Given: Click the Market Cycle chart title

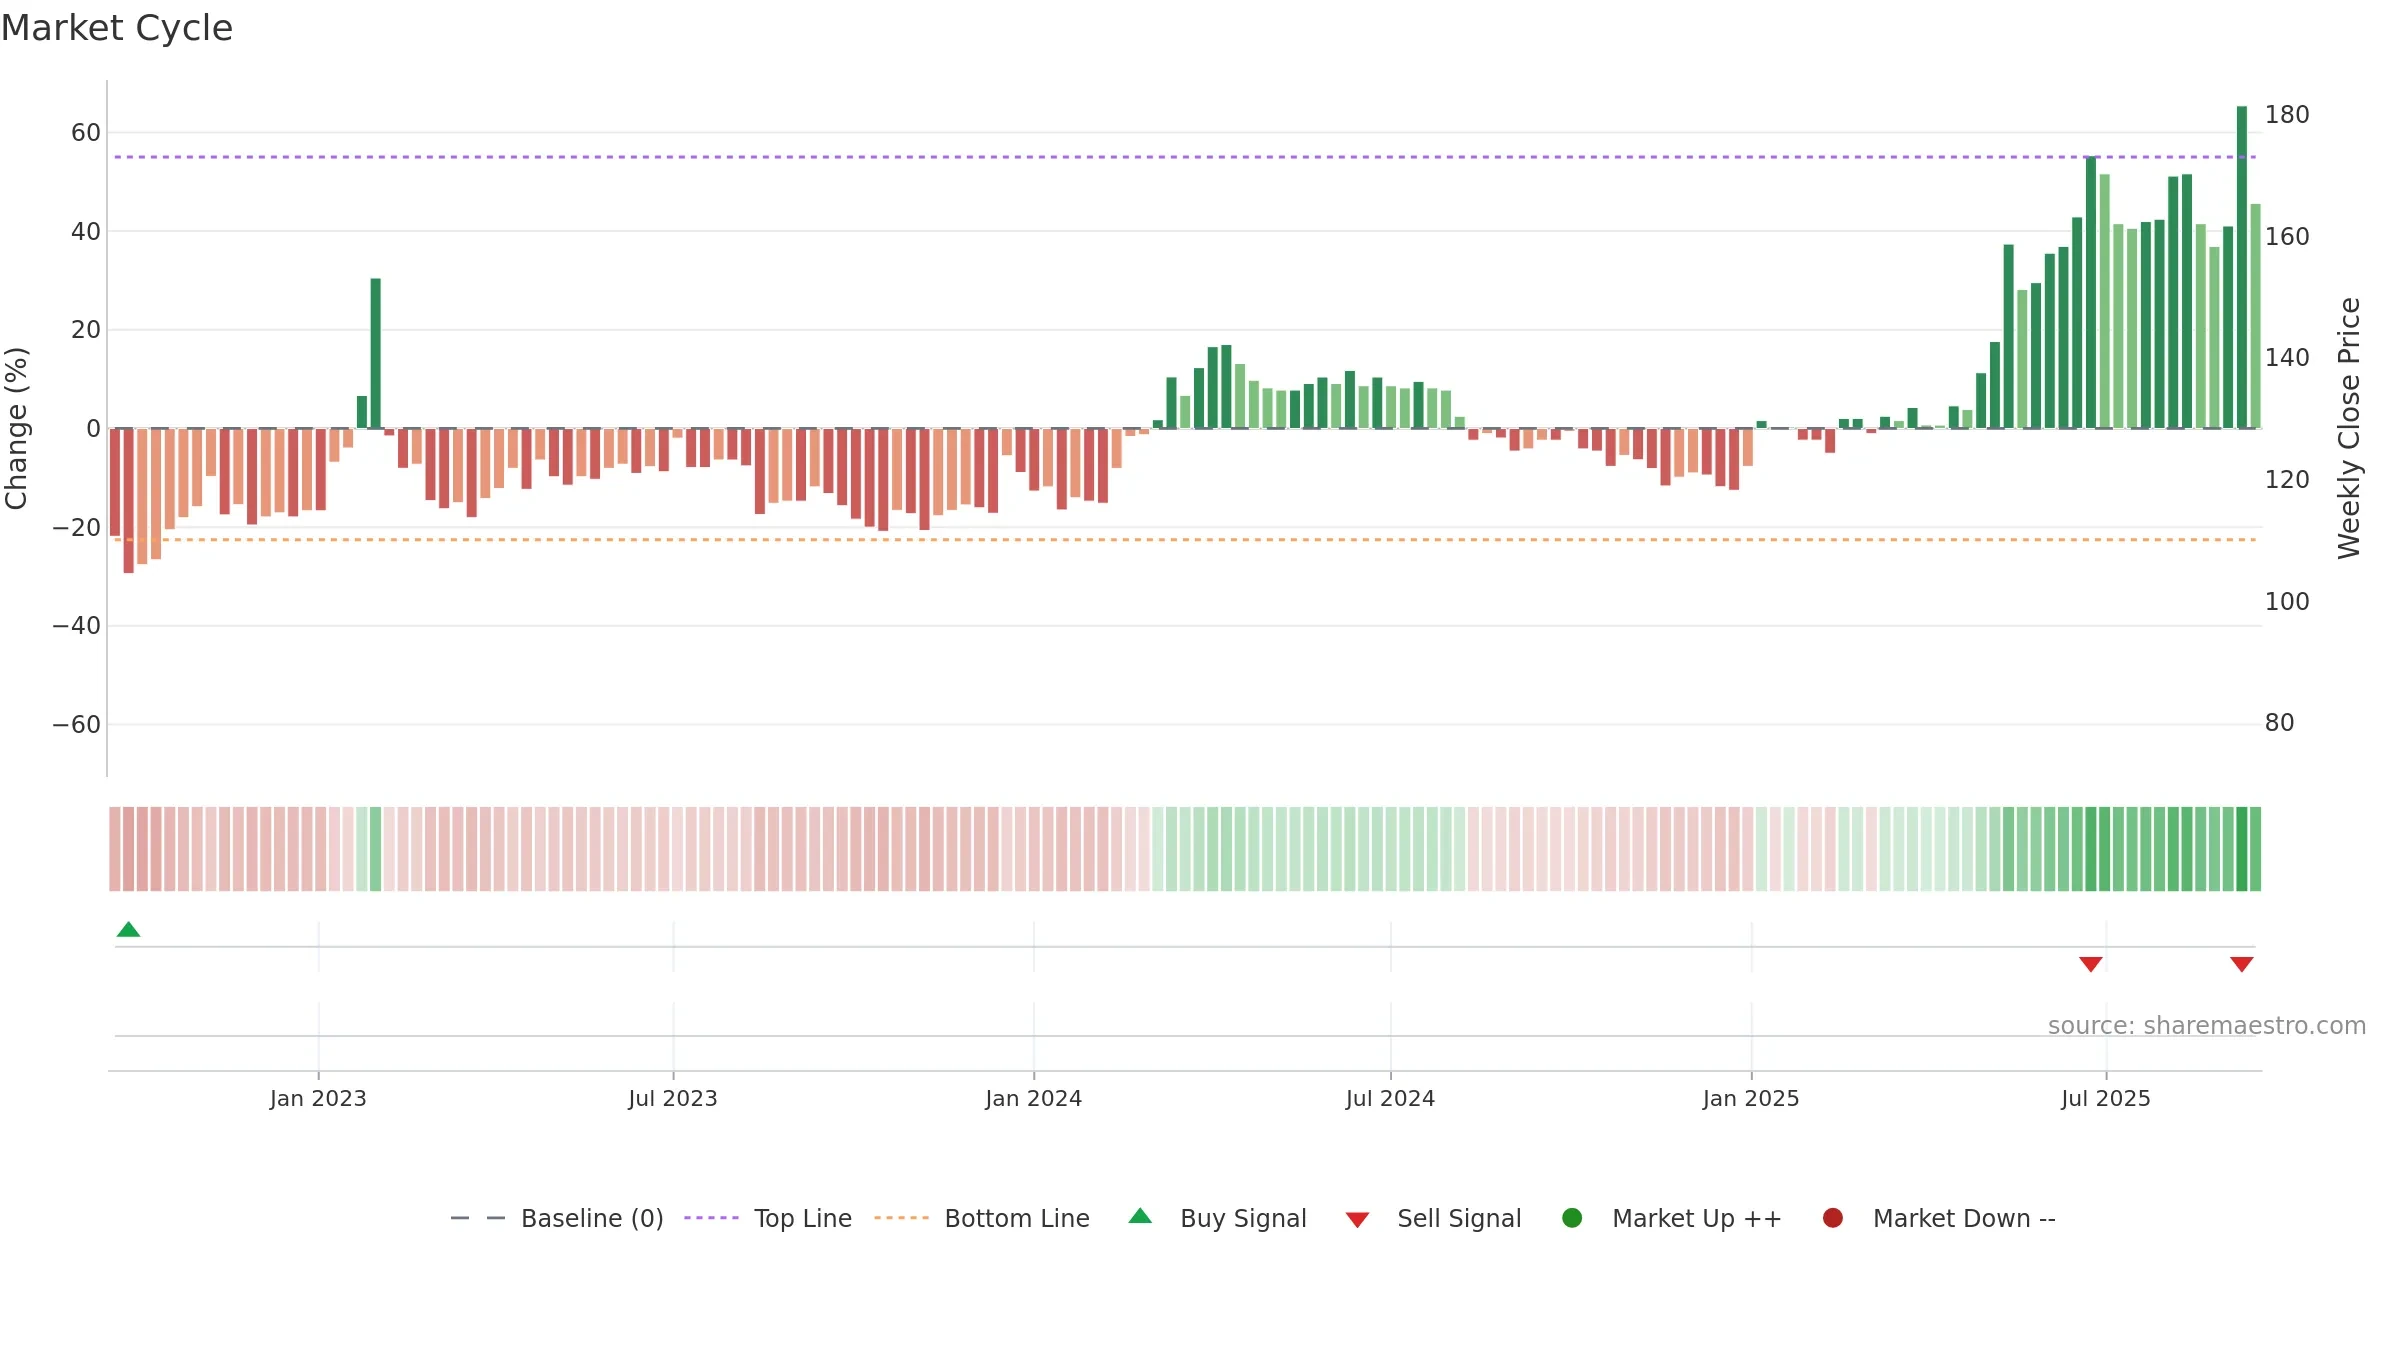Looking at the screenshot, I should (117, 28).
